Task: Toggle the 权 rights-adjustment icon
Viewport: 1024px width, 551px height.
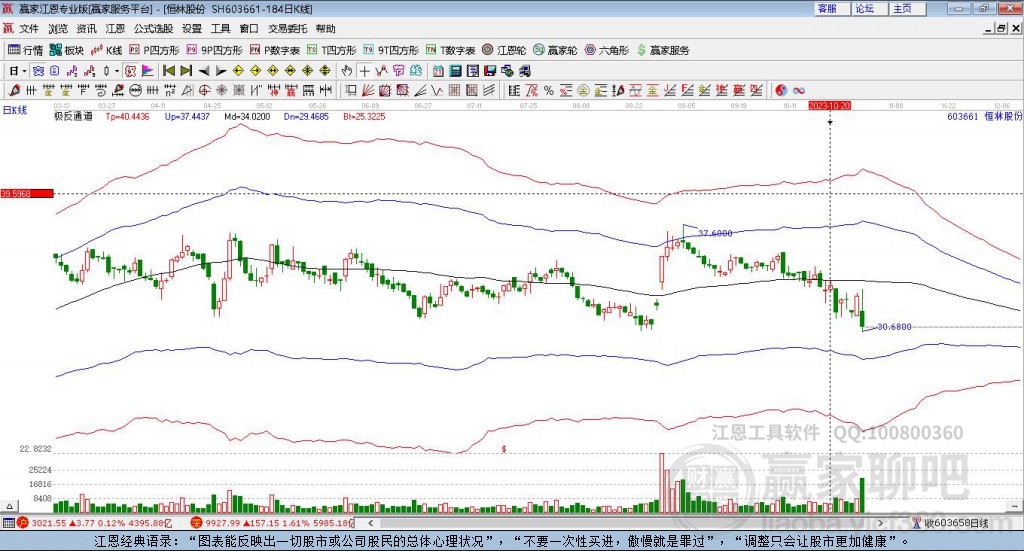Action: (129, 71)
